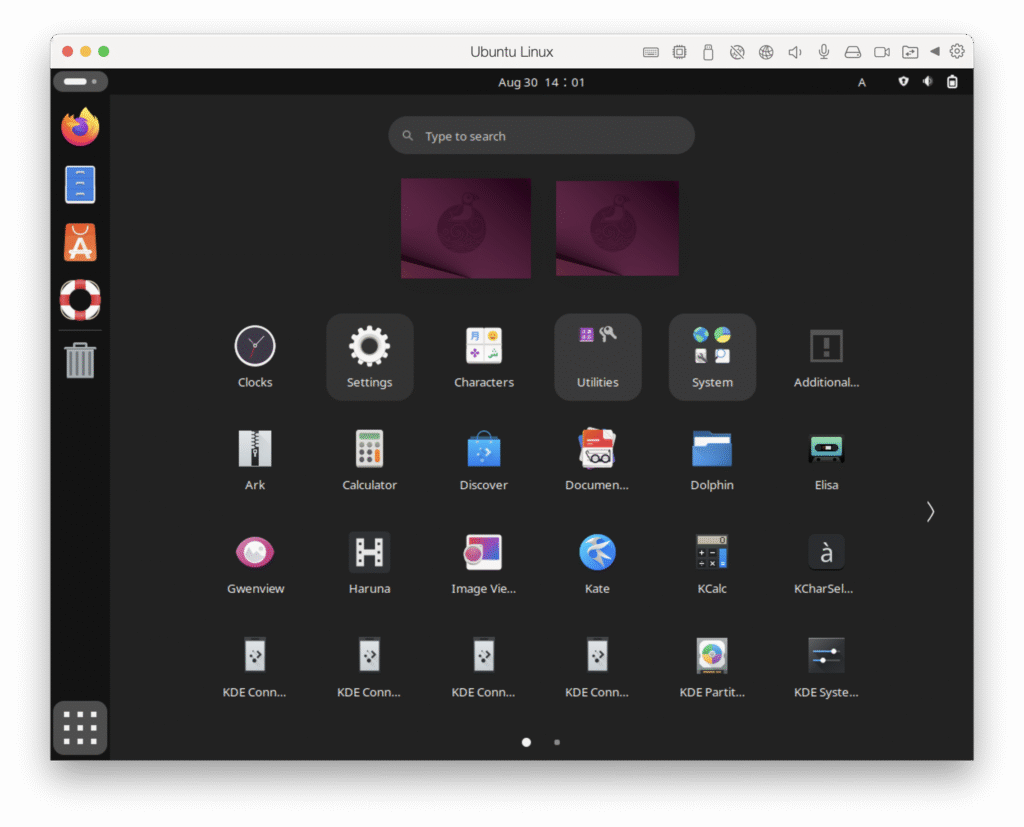Click the VM camera icon
This screenshot has width=1024, height=827.
coord(882,52)
